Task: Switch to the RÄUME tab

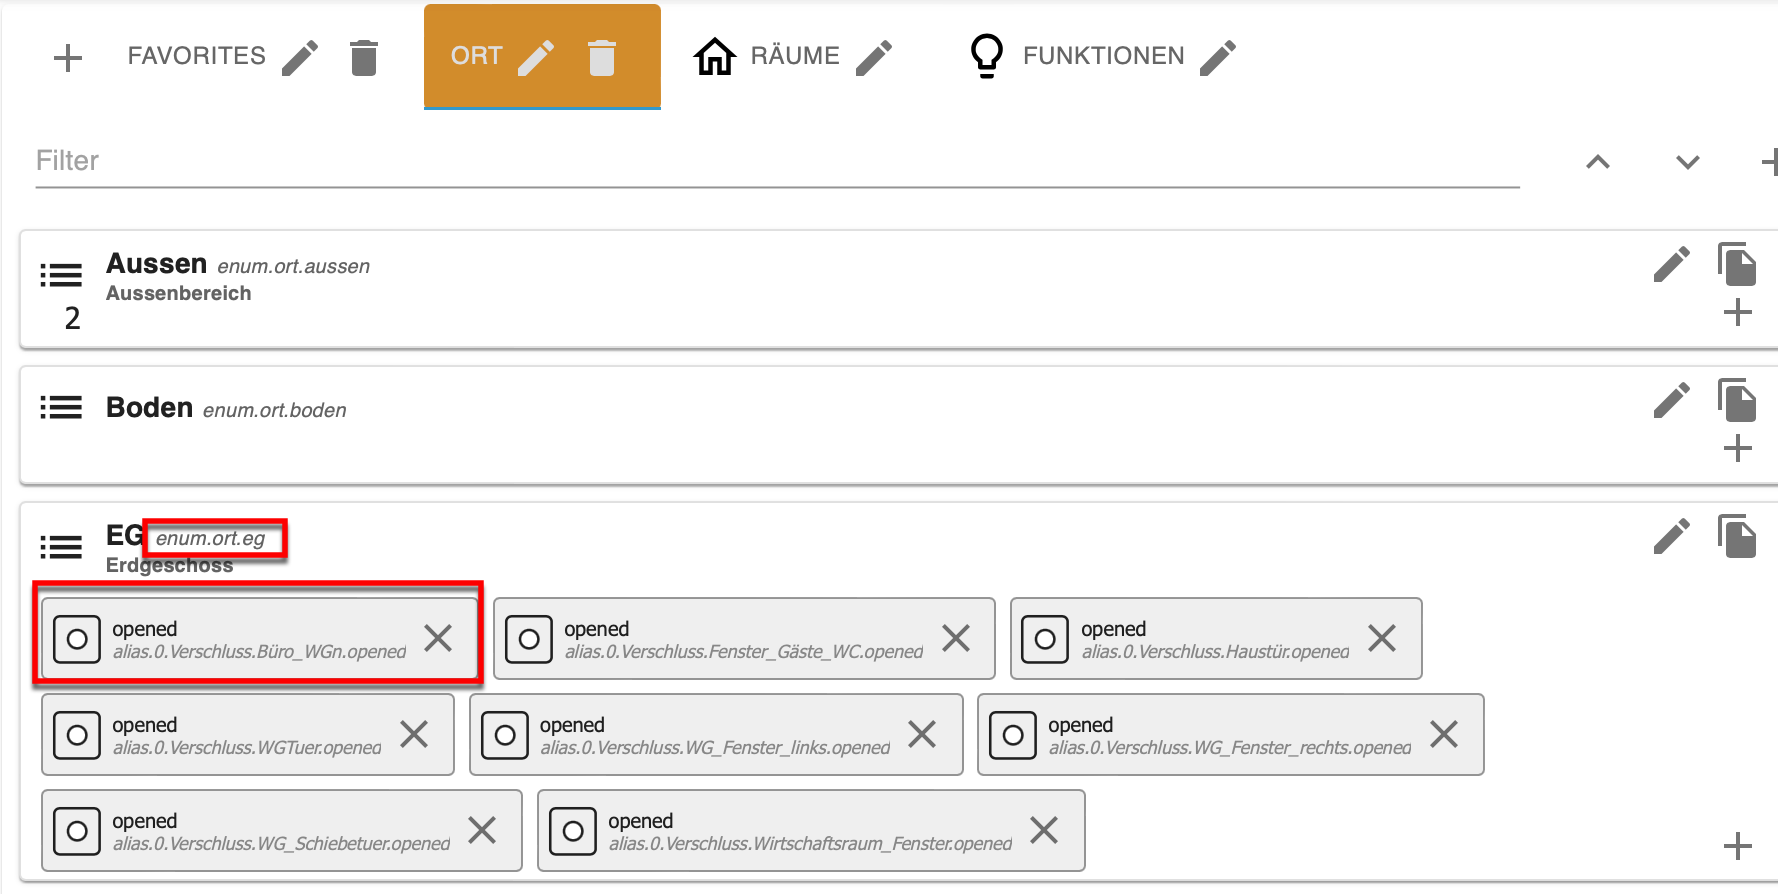Action: click(x=794, y=56)
